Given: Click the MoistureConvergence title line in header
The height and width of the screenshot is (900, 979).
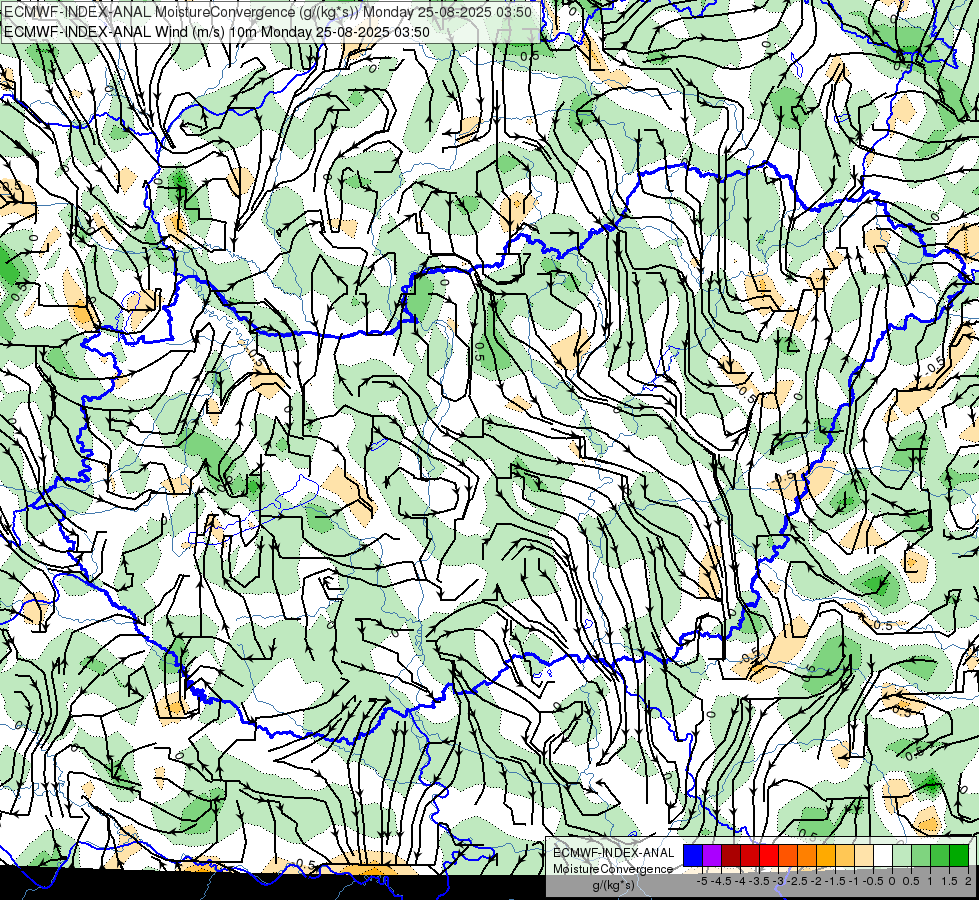Looking at the screenshot, I should click(268, 12).
